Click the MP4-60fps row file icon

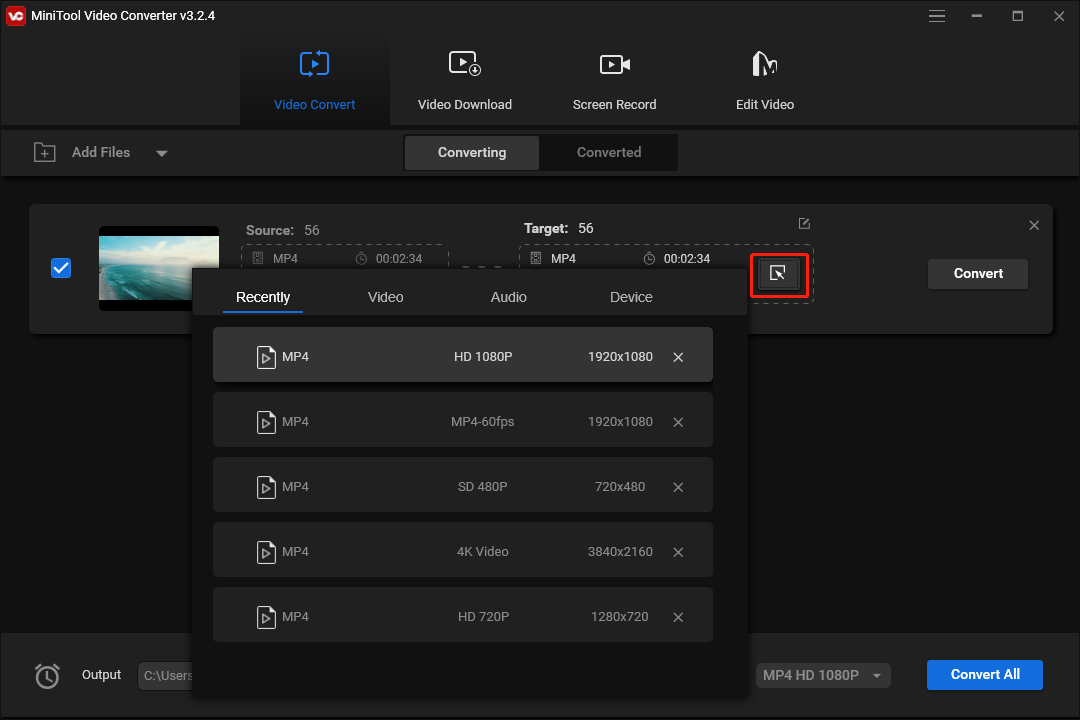[266, 422]
